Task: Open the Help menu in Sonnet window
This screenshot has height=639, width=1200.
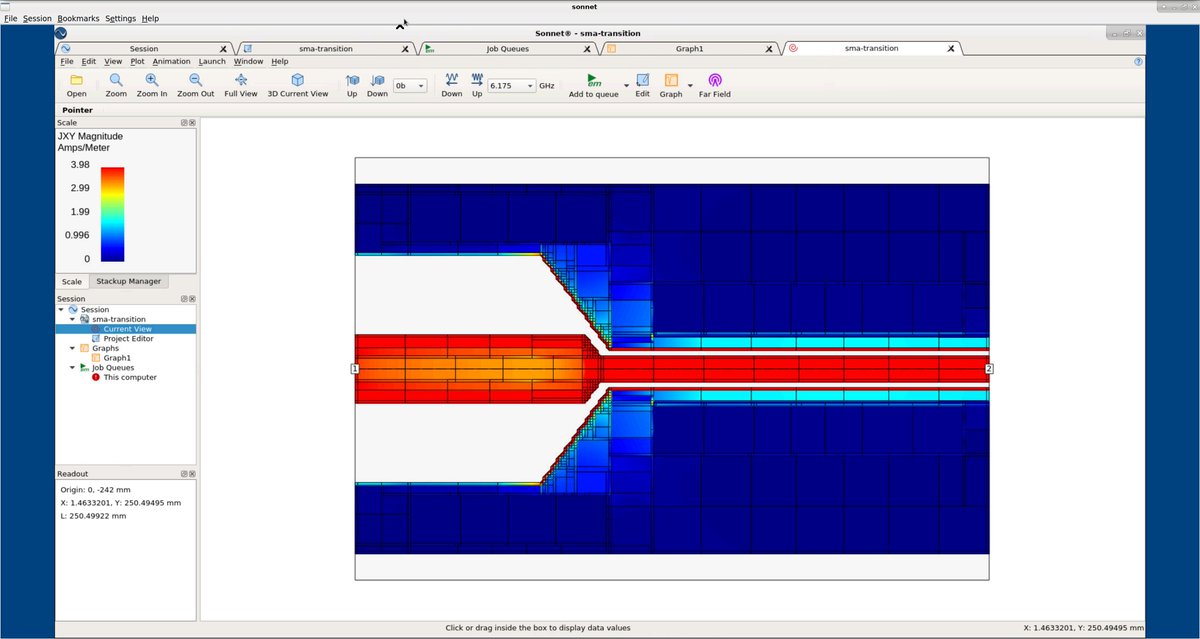Action: click(280, 61)
